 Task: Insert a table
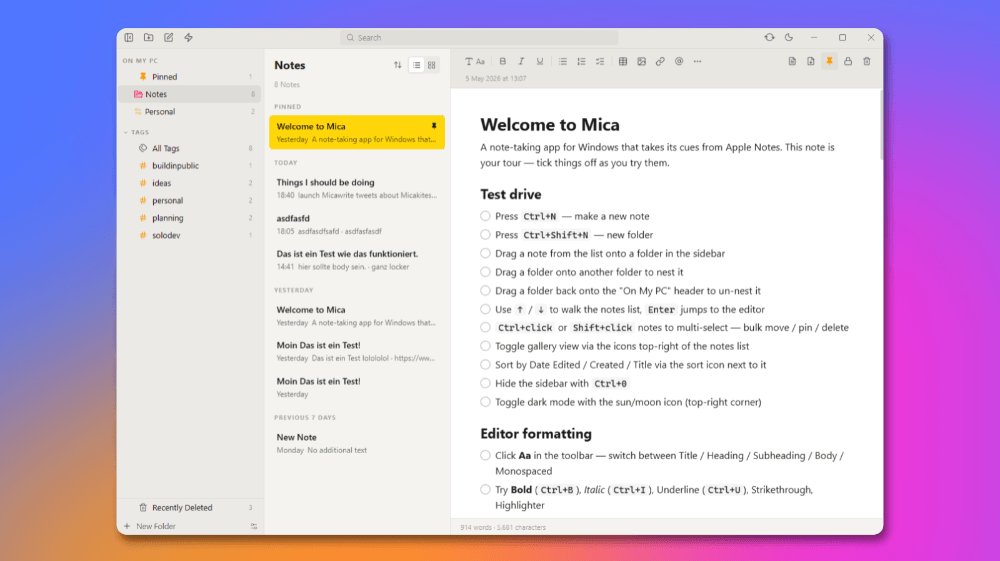coord(622,62)
